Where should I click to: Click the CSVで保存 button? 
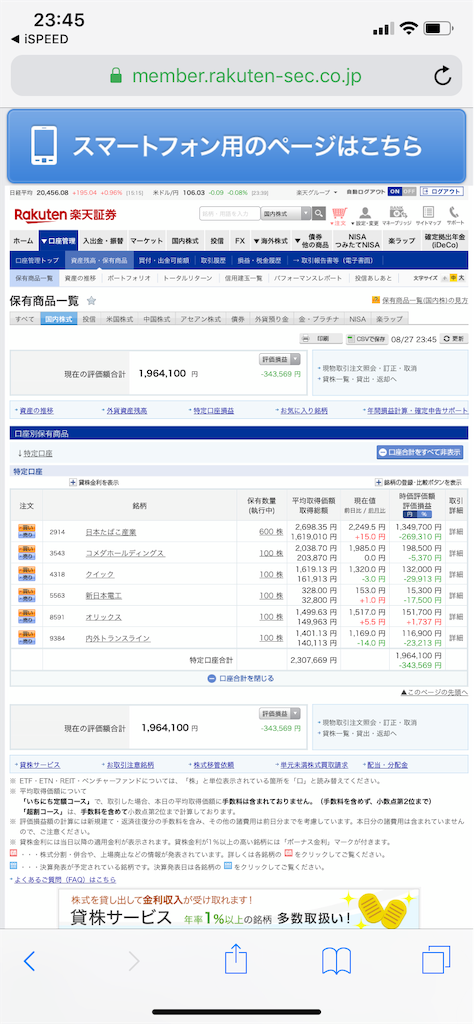368,339
